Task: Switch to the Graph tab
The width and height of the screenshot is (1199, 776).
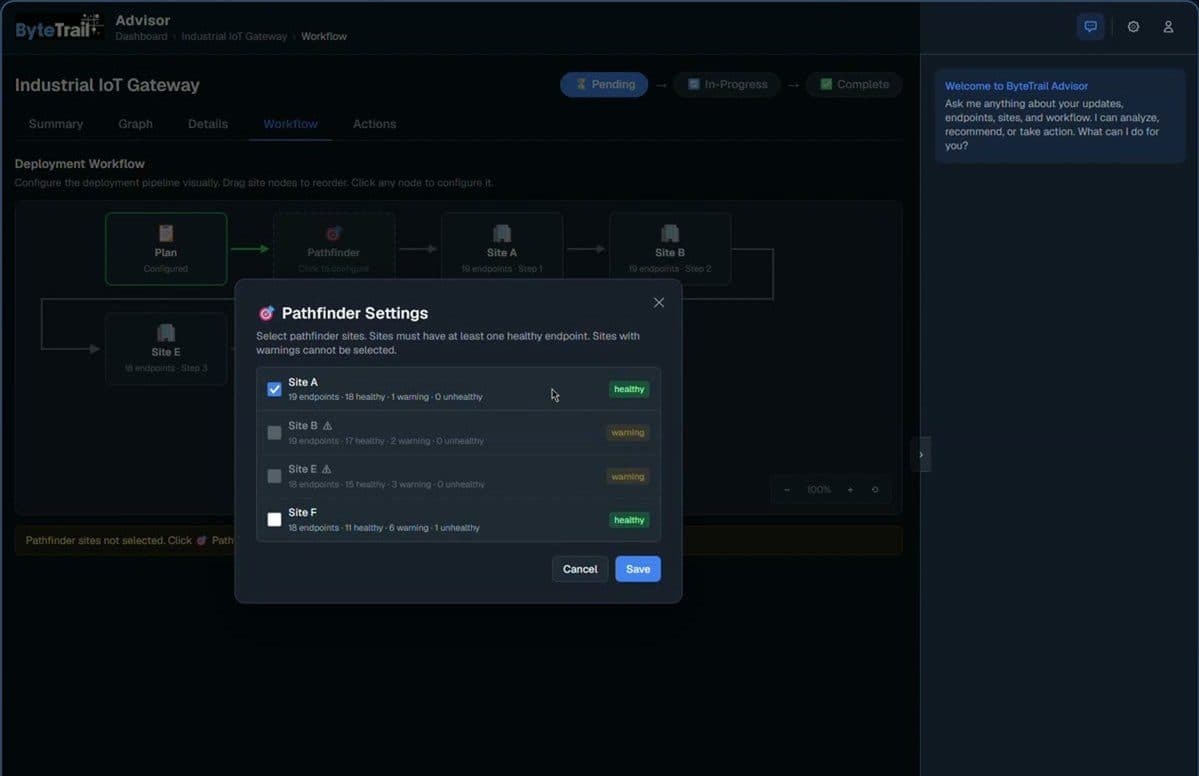Action: pos(135,124)
